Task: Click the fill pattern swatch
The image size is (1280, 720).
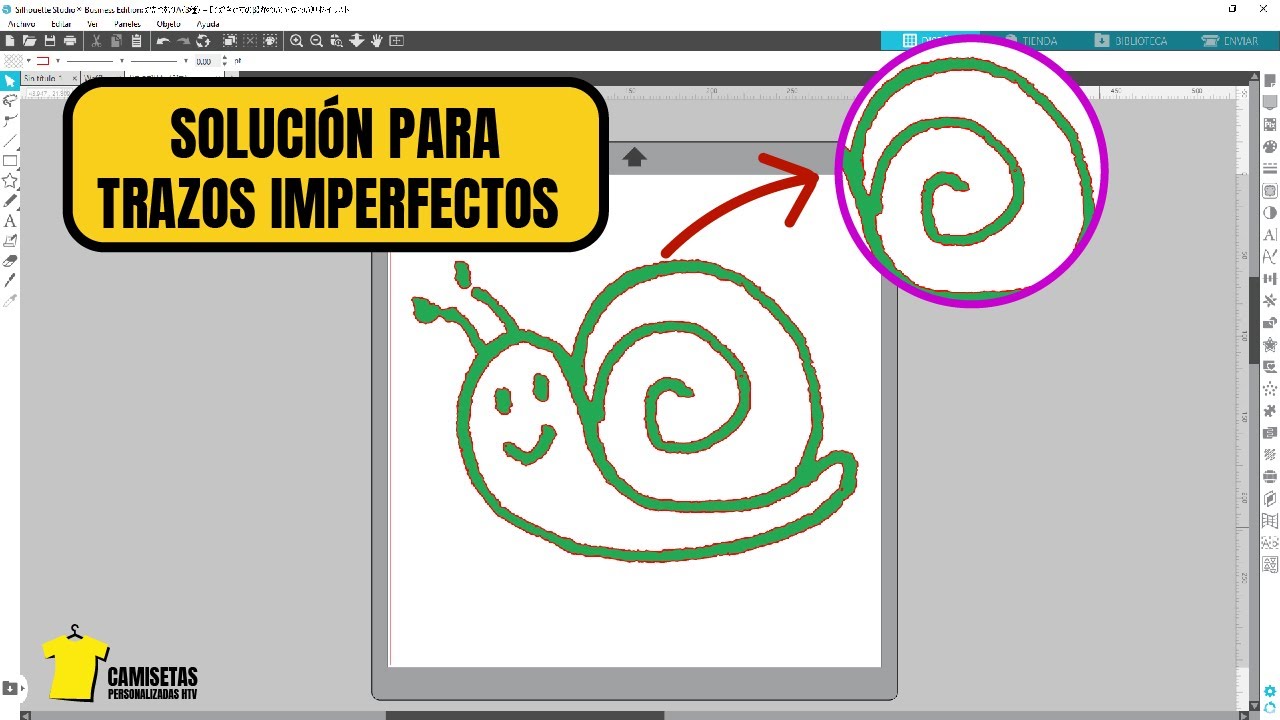Action: click(x=13, y=61)
